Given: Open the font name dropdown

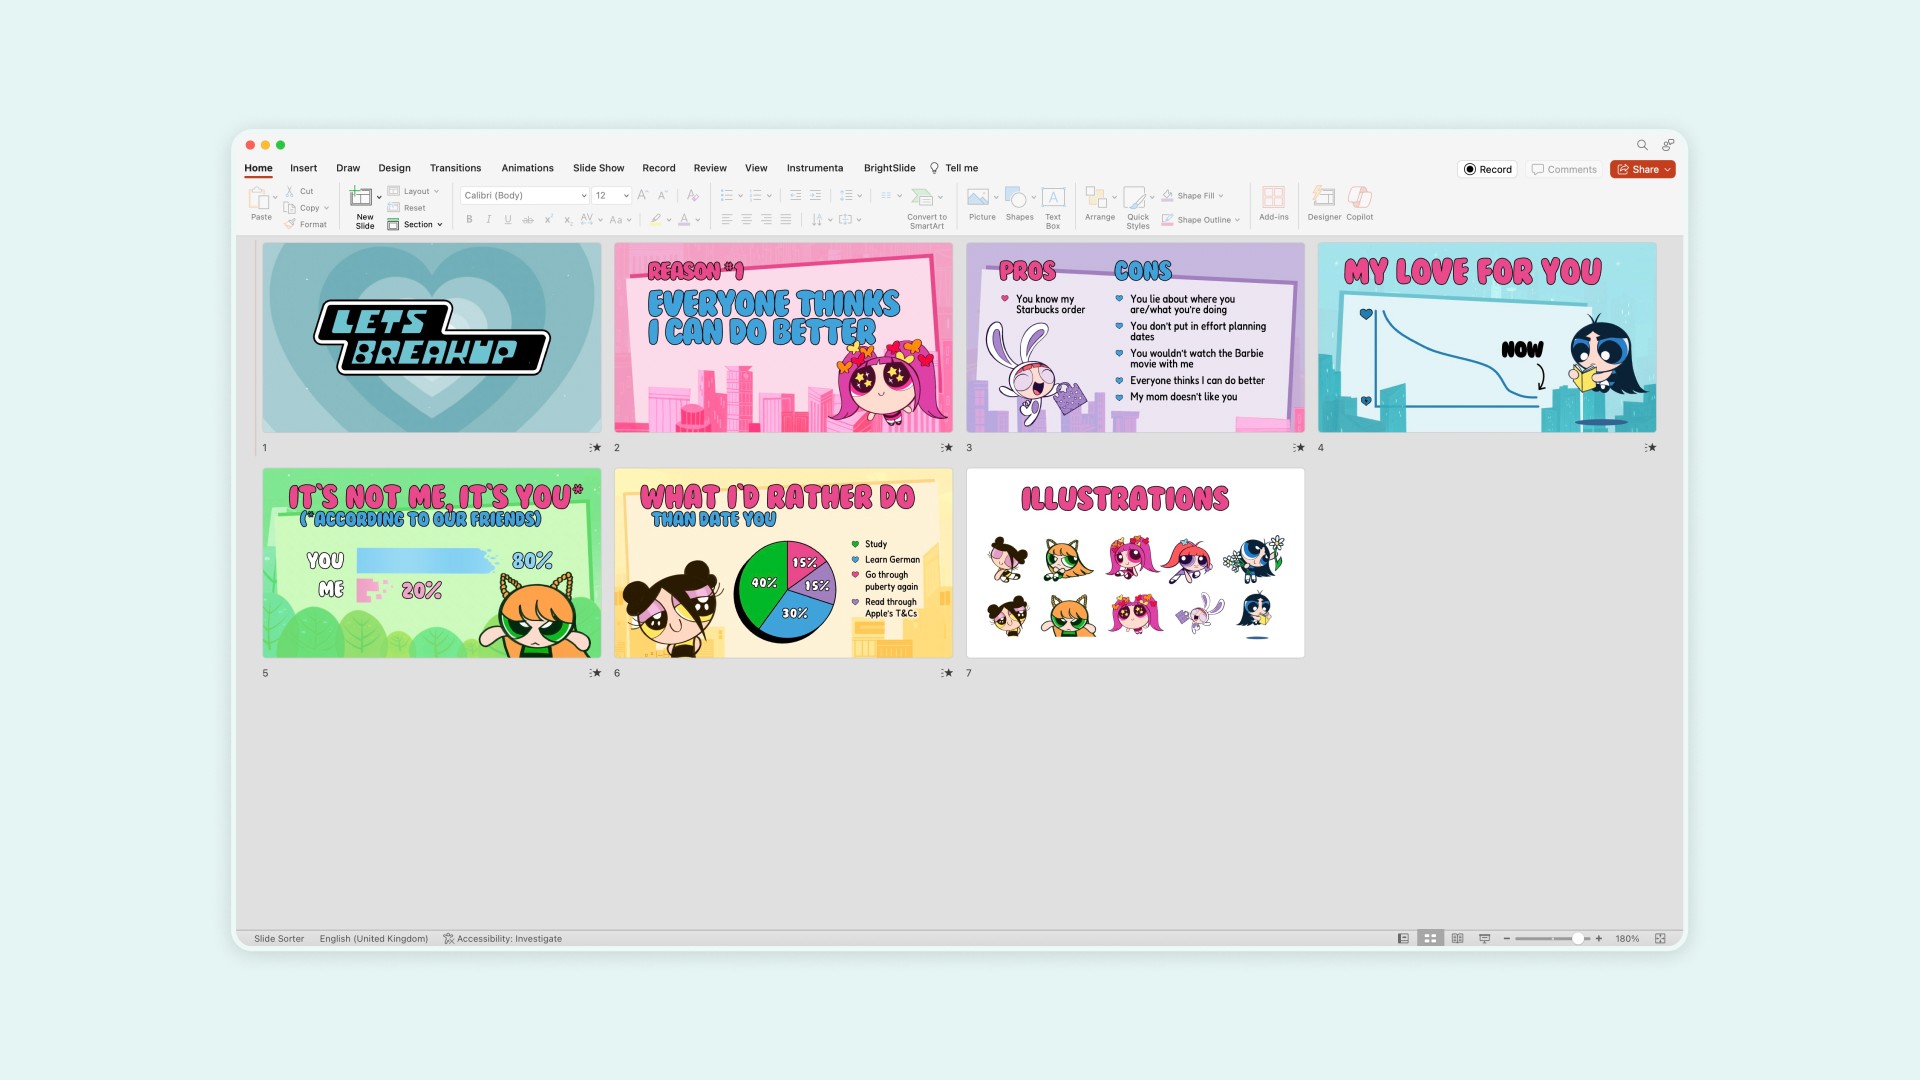Looking at the screenshot, I should pos(583,196).
